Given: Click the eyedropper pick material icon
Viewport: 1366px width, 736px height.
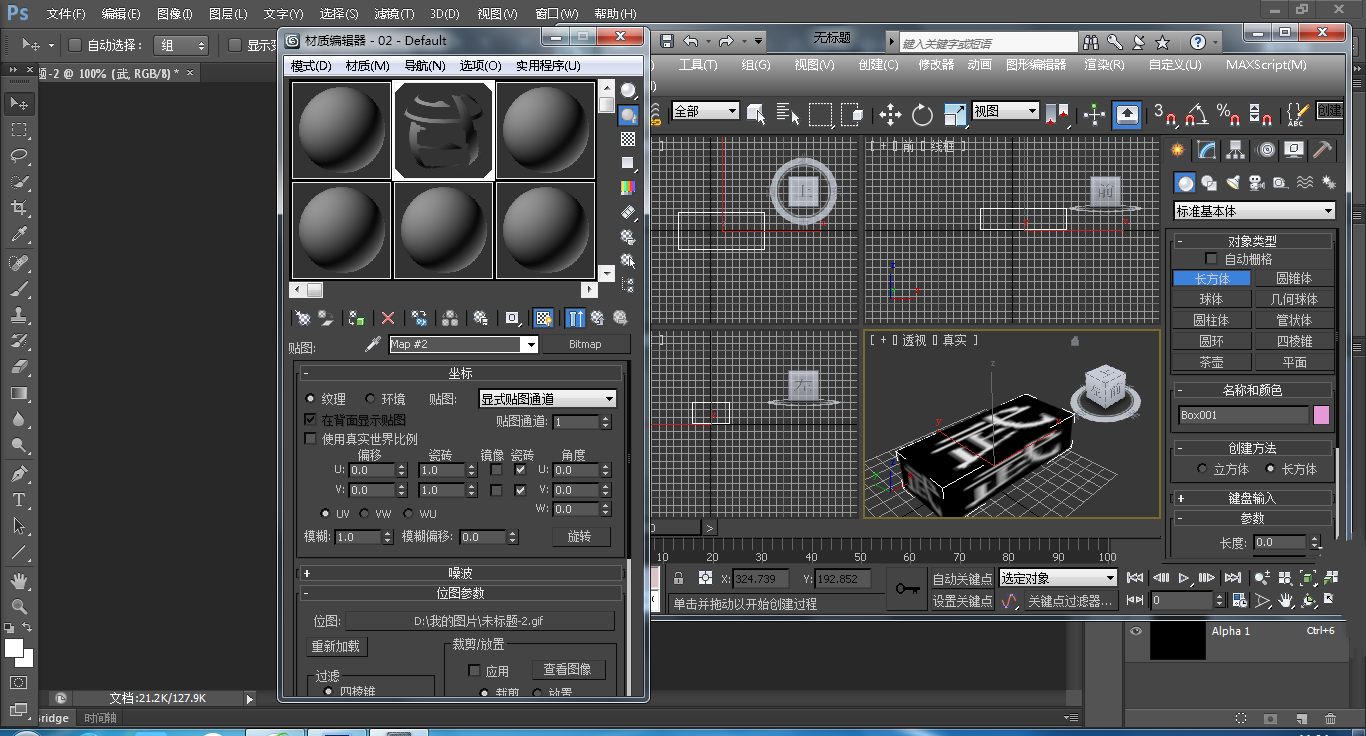Looking at the screenshot, I should pos(372,344).
